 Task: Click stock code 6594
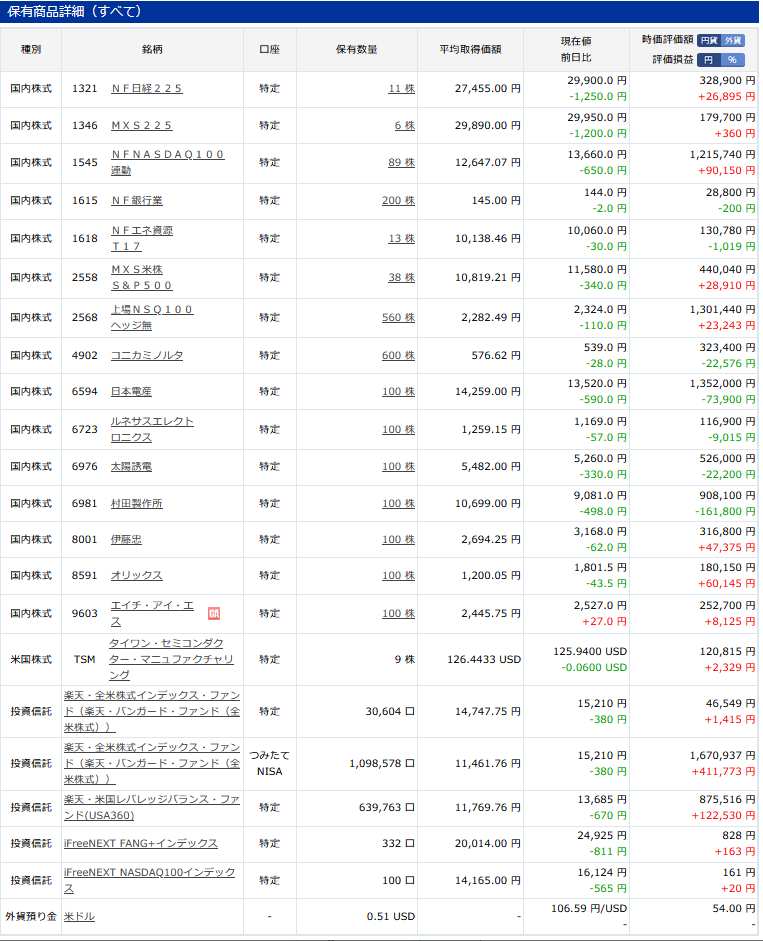[84, 391]
